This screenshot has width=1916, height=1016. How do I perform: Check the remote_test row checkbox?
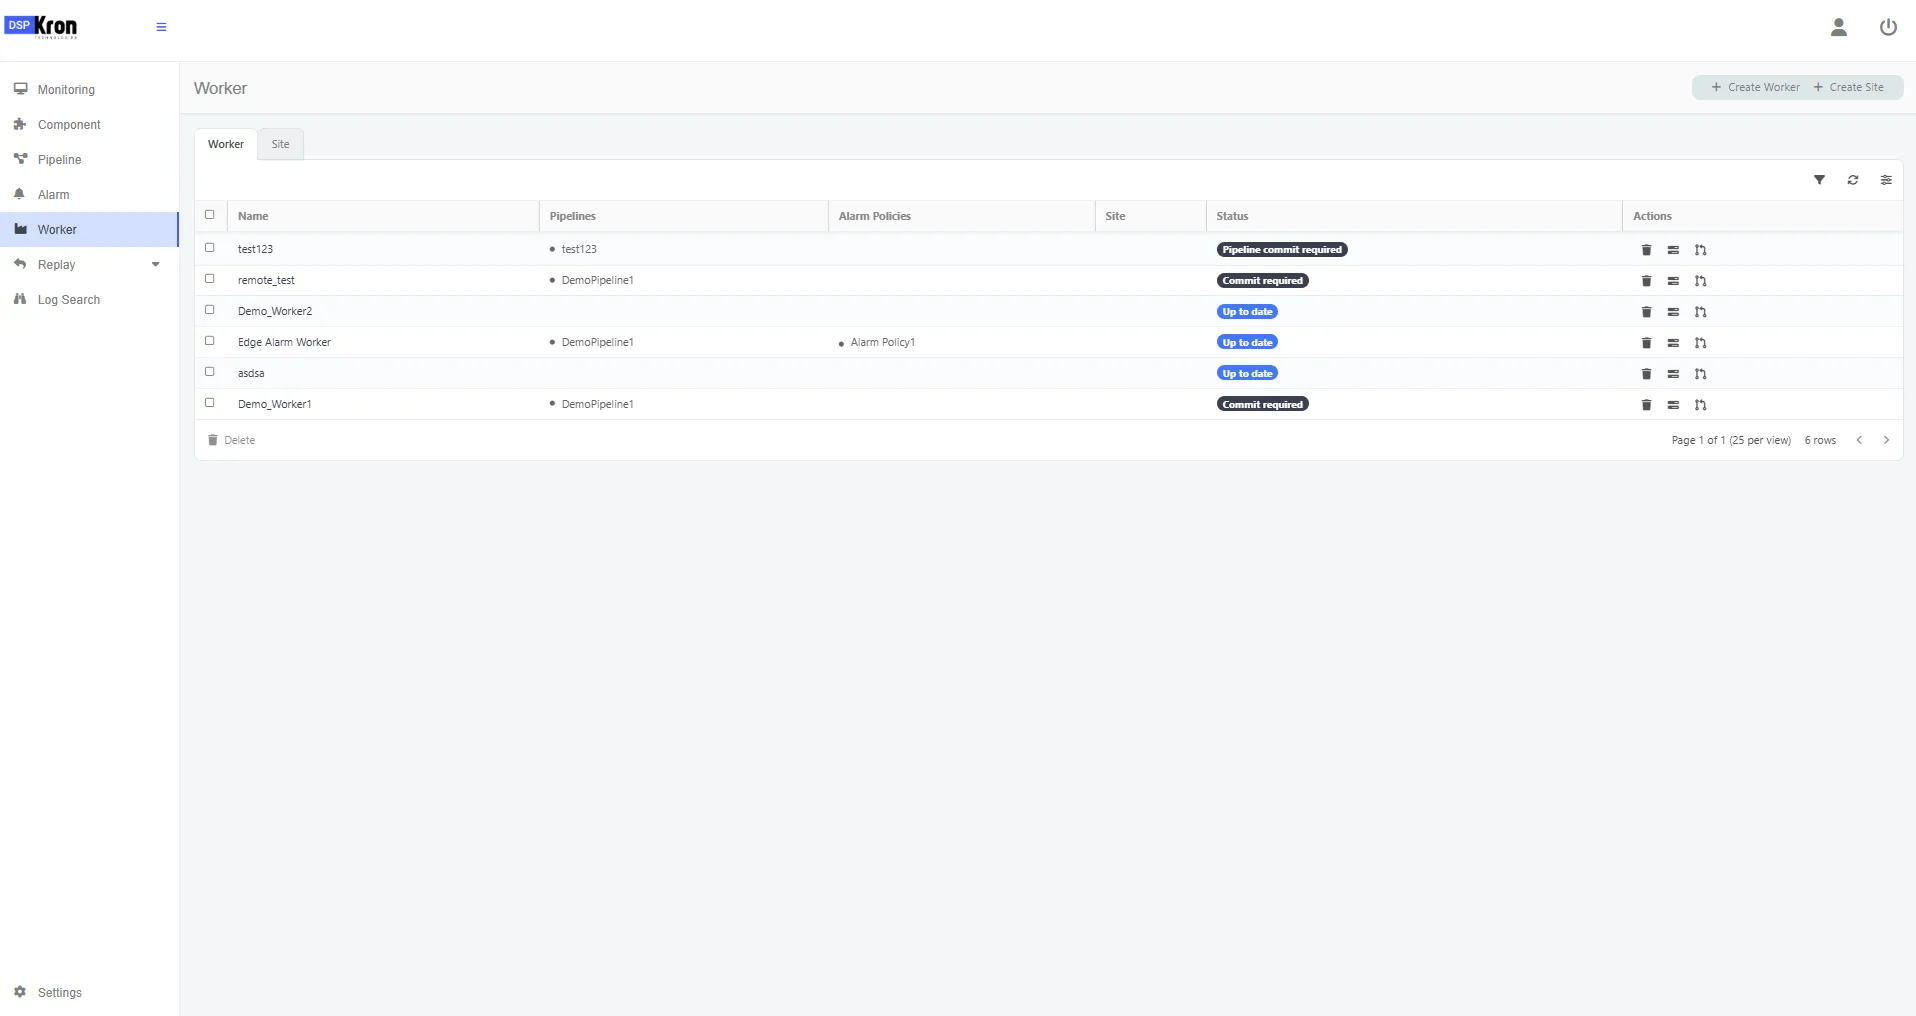[x=210, y=279]
